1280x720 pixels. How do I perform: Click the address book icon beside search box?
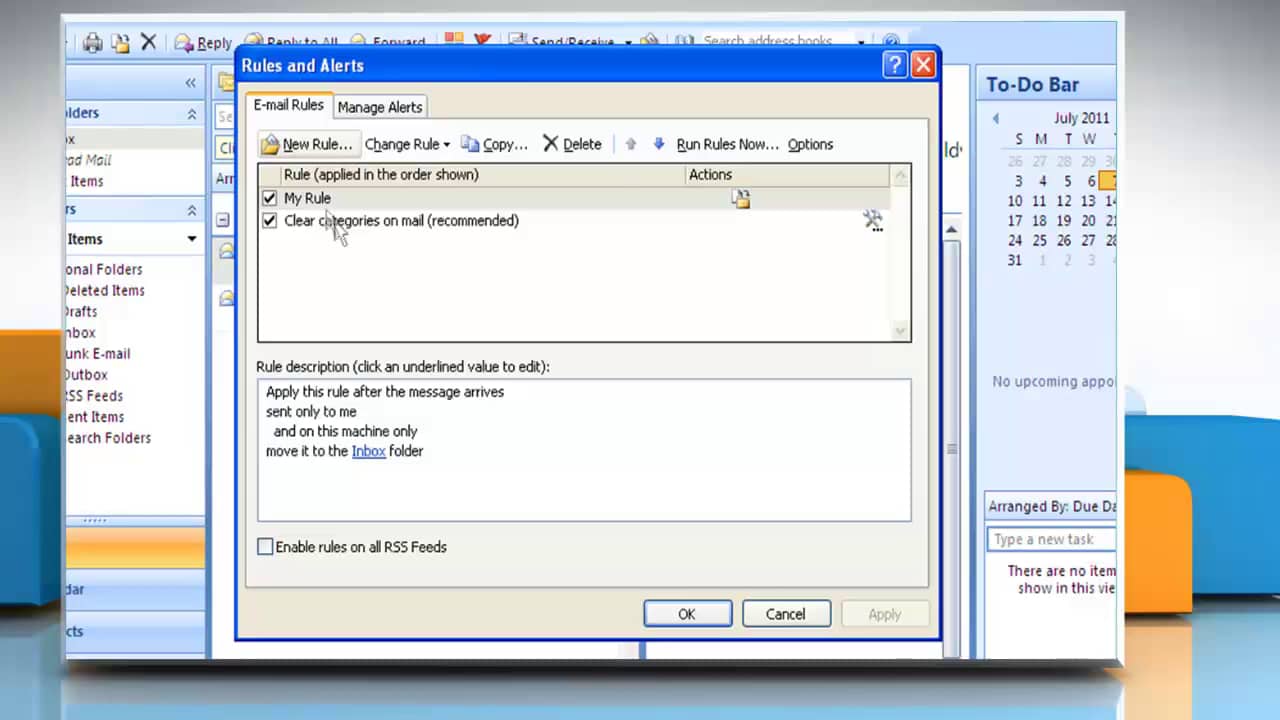click(684, 42)
